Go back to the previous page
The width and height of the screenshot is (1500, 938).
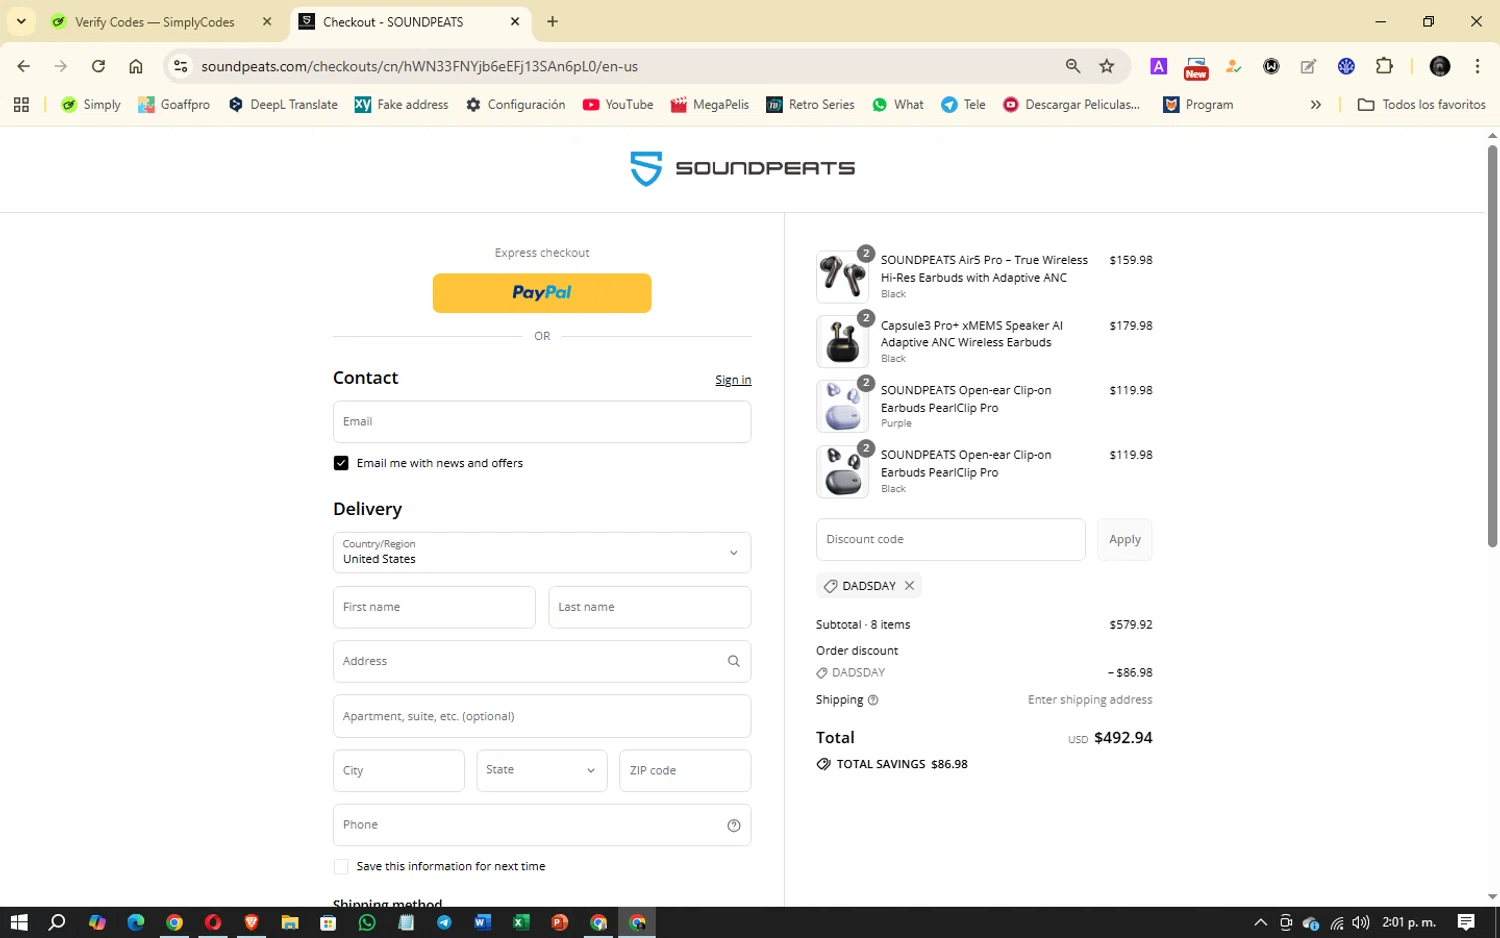click(24, 66)
